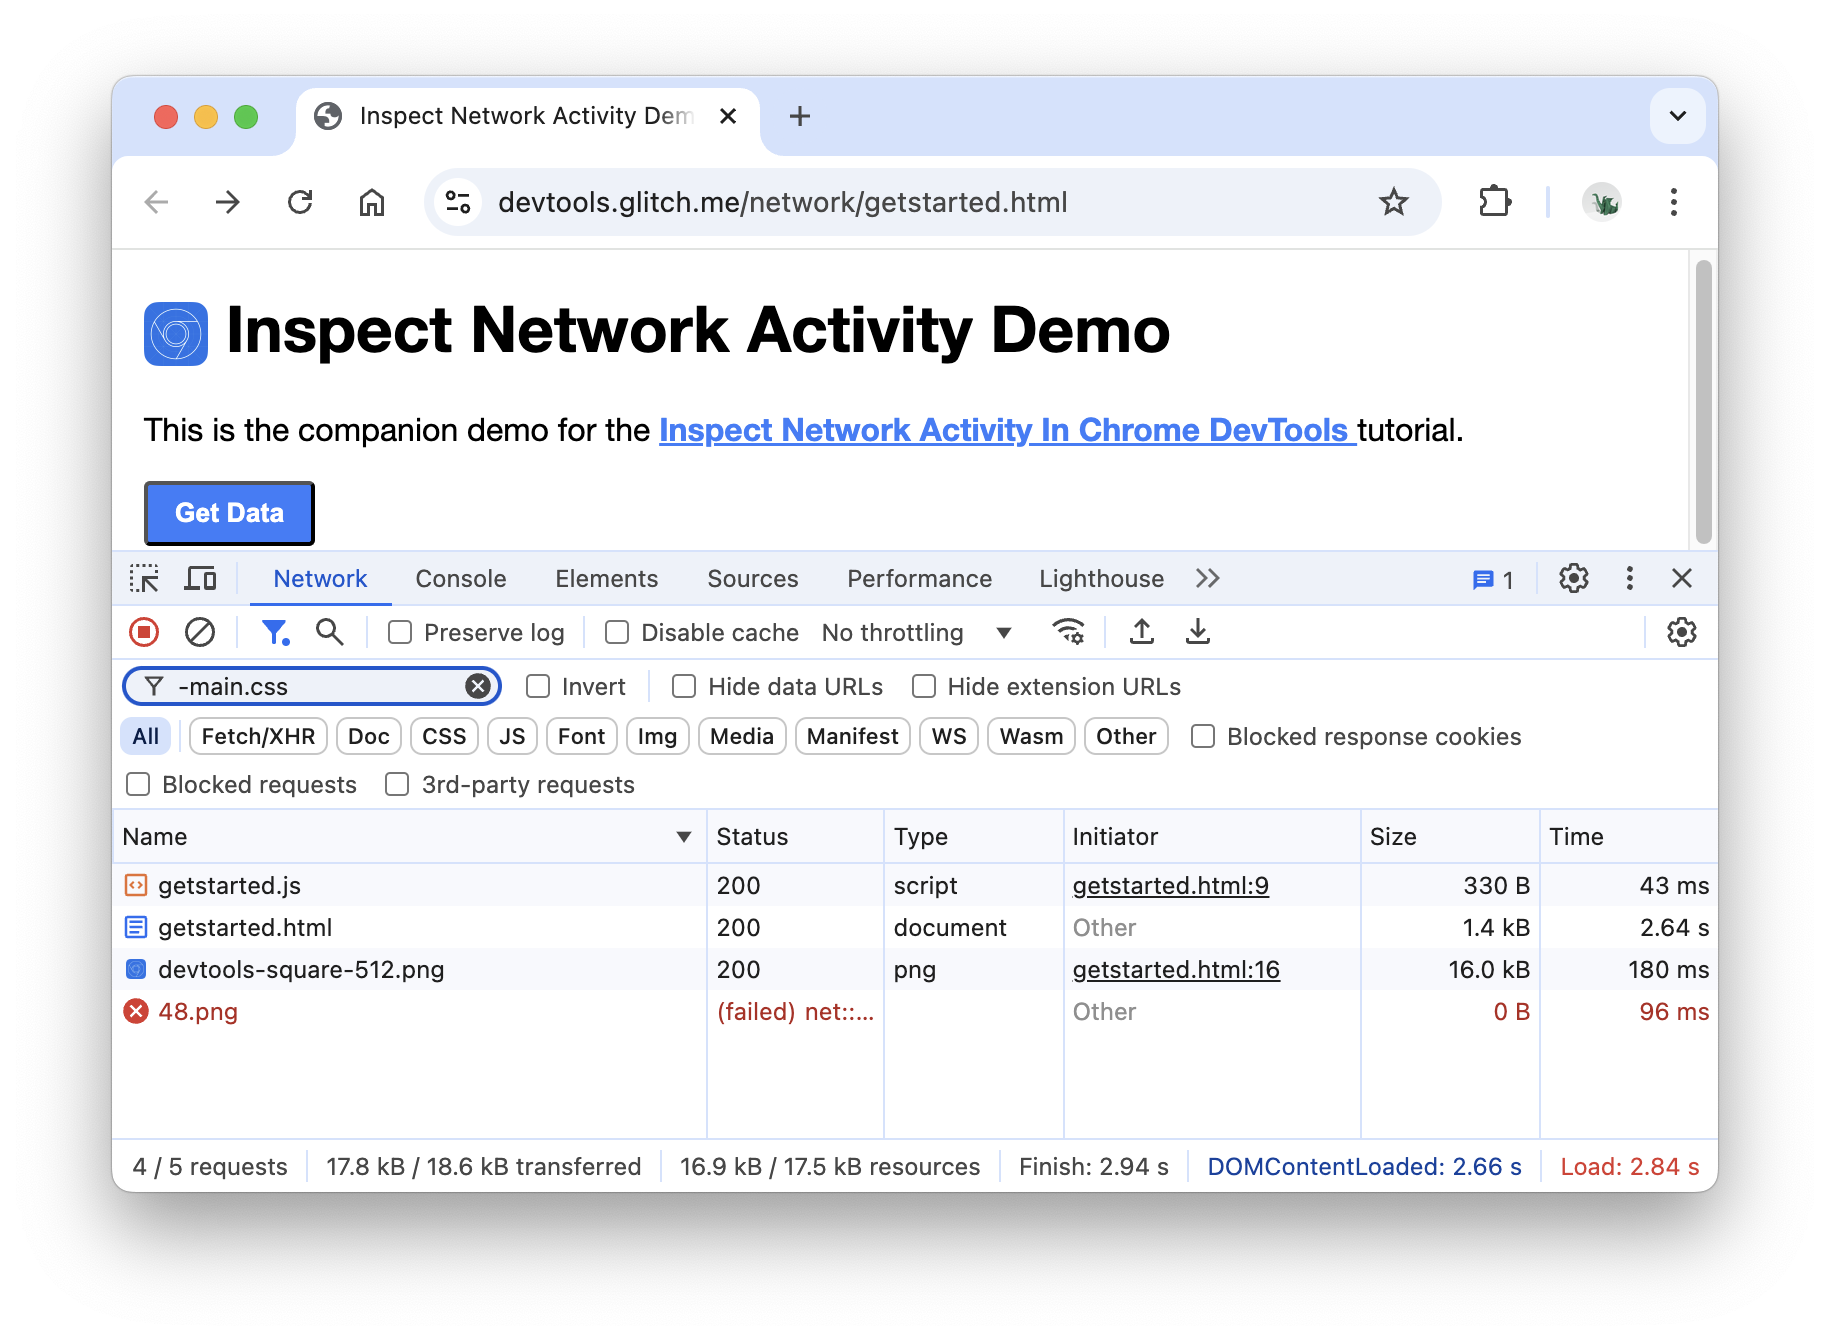
Task: Open network conditions settings
Action: pyautogui.click(x=1068, y=631)
